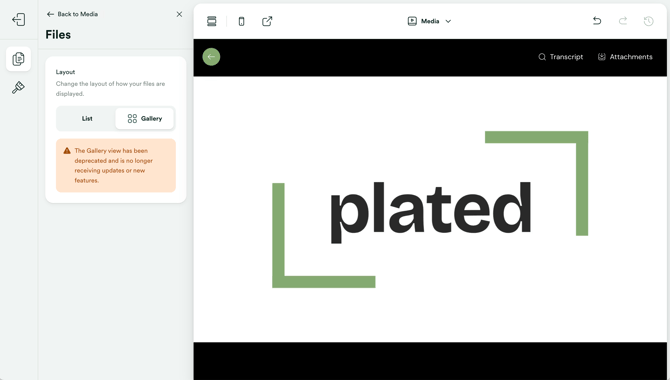Open preview in new tab icon
The width and height of the screenshot is (670, 380).
pyautogui.click(x=267, y=21)
